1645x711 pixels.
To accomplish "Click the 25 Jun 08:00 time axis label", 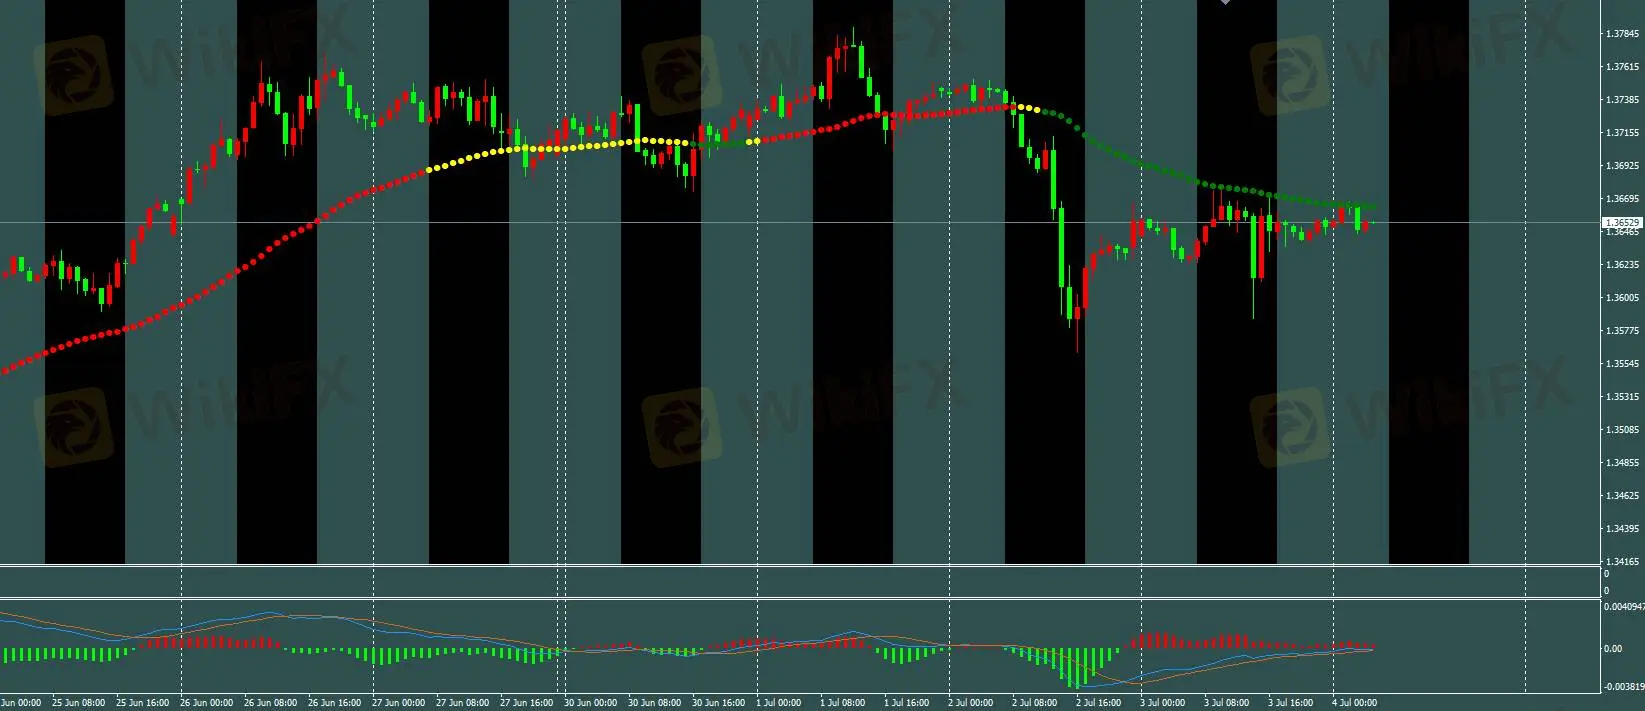I will [78, 703].
